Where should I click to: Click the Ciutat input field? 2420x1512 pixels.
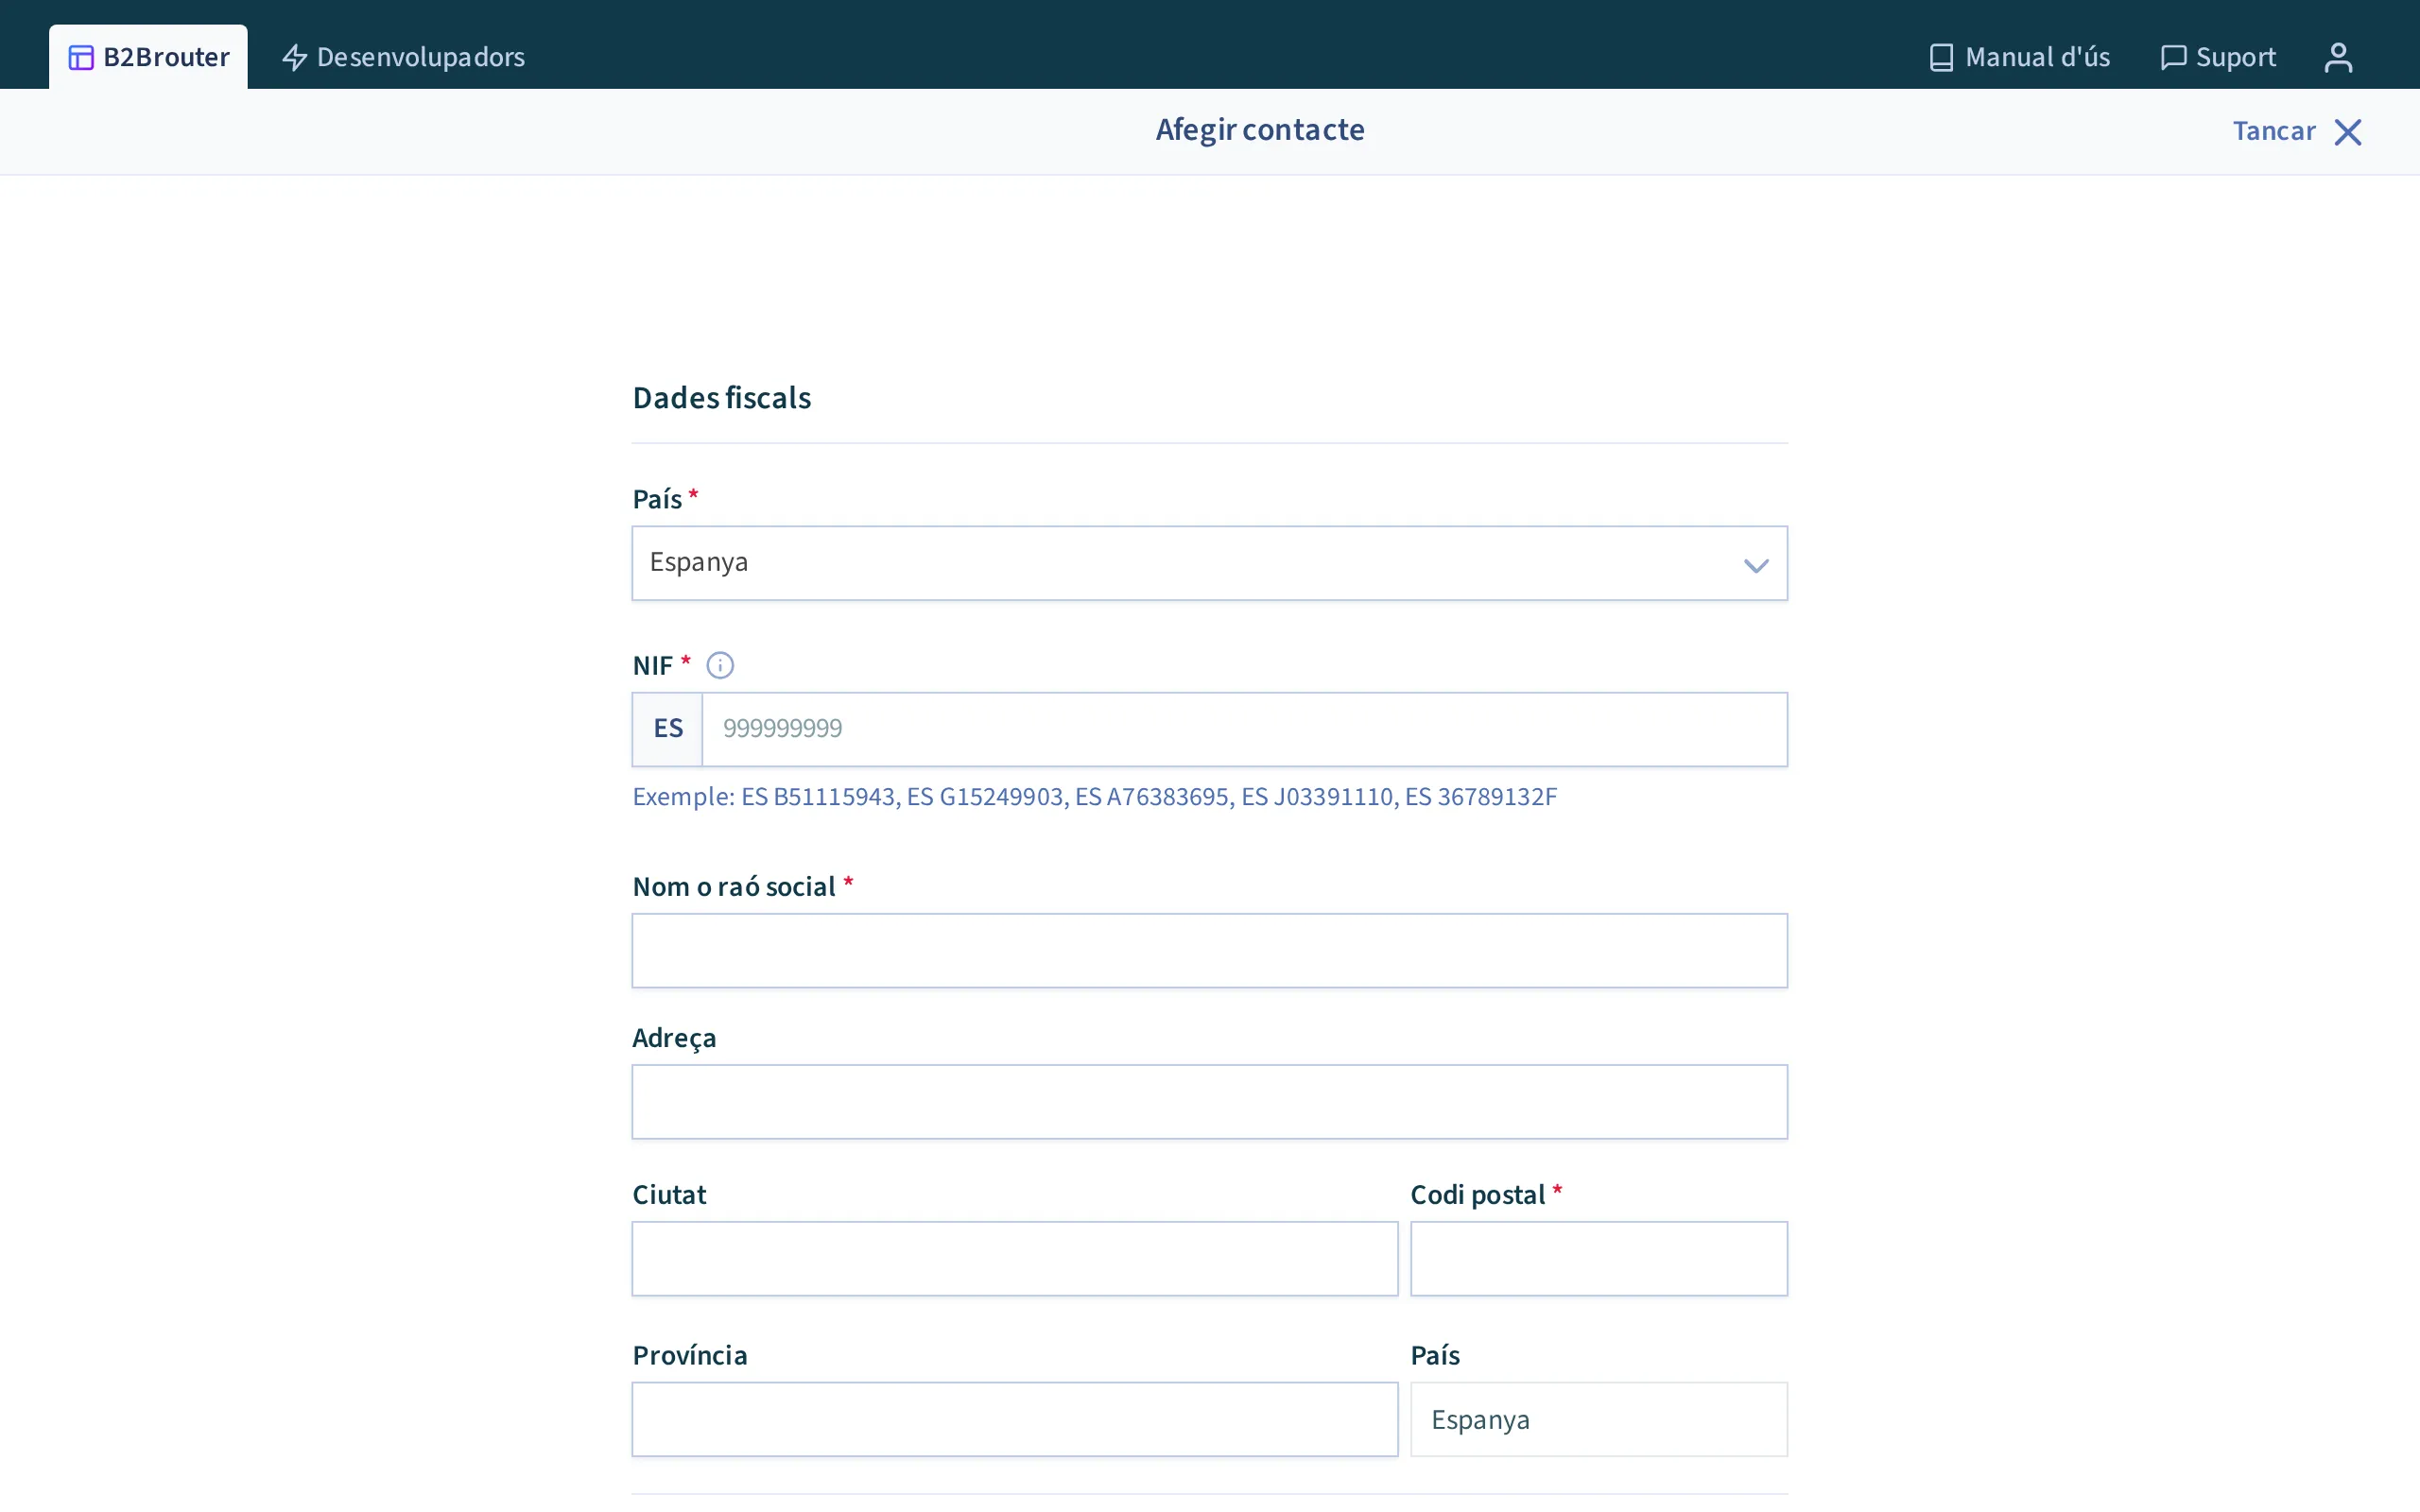(x=1014, y=1258)
